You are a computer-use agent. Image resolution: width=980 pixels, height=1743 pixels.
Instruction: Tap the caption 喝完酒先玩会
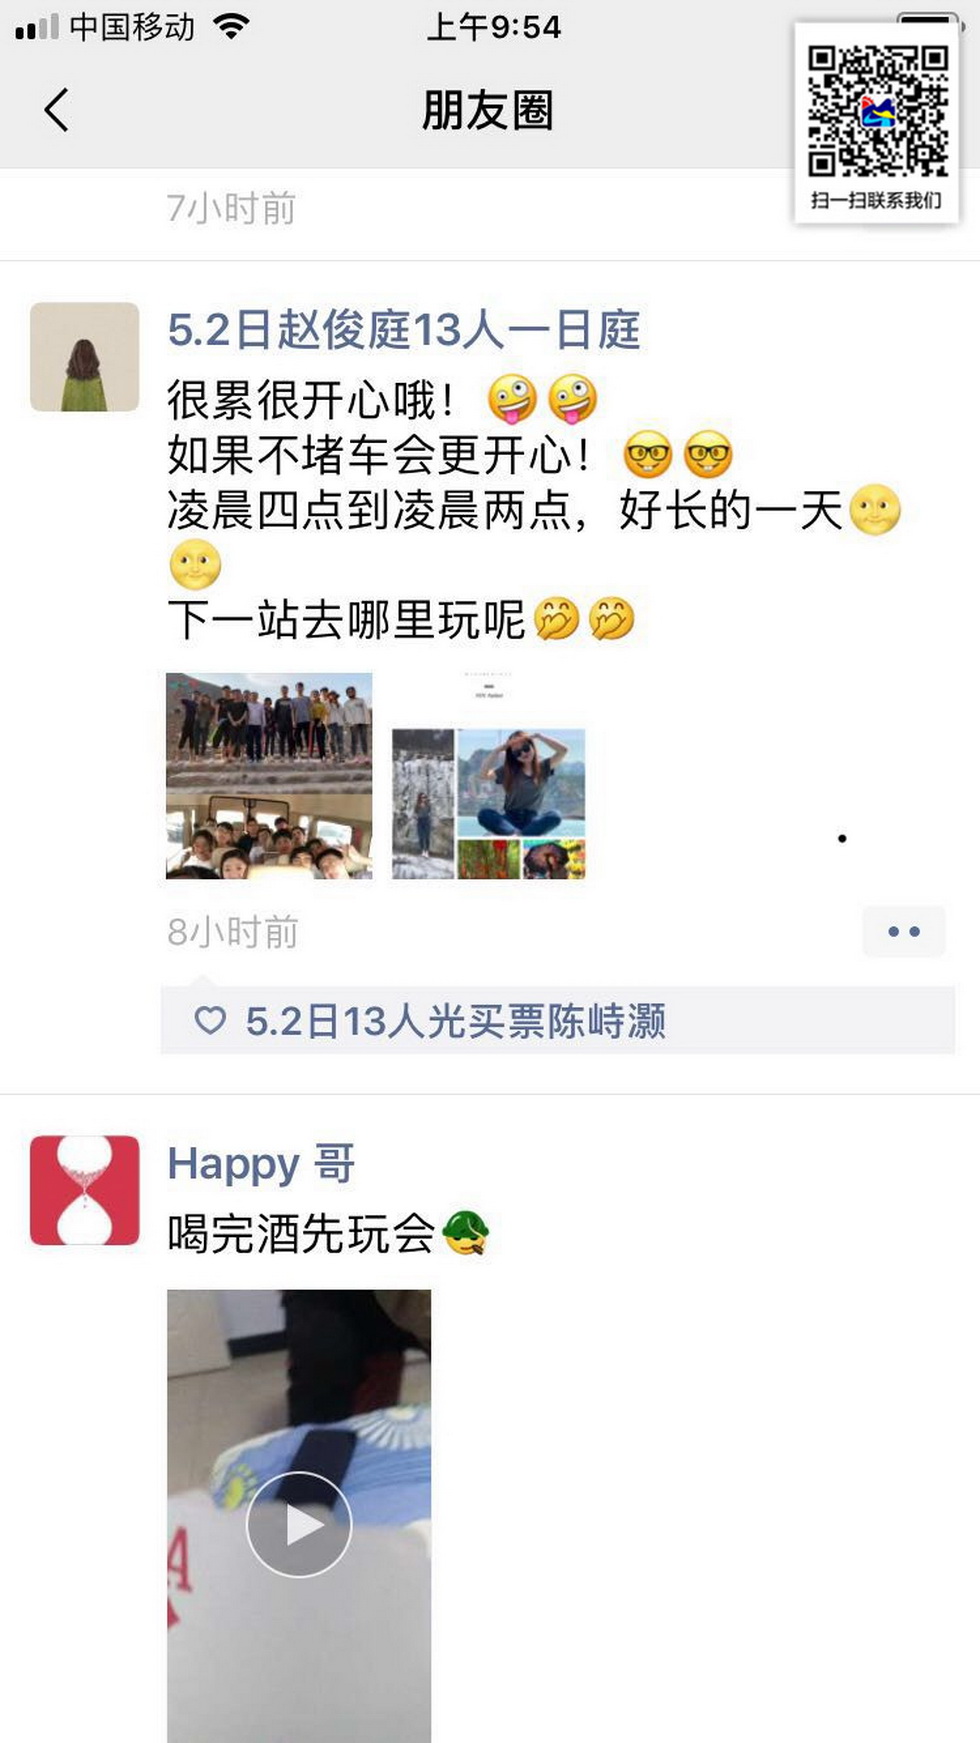click(301, 1233)
